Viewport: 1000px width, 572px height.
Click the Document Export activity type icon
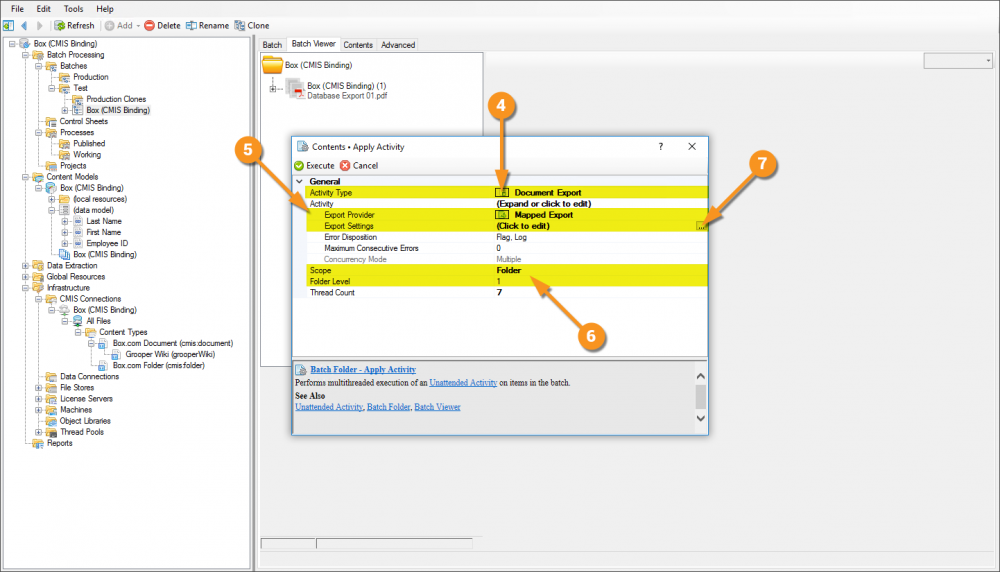click(x=503, y=193)
